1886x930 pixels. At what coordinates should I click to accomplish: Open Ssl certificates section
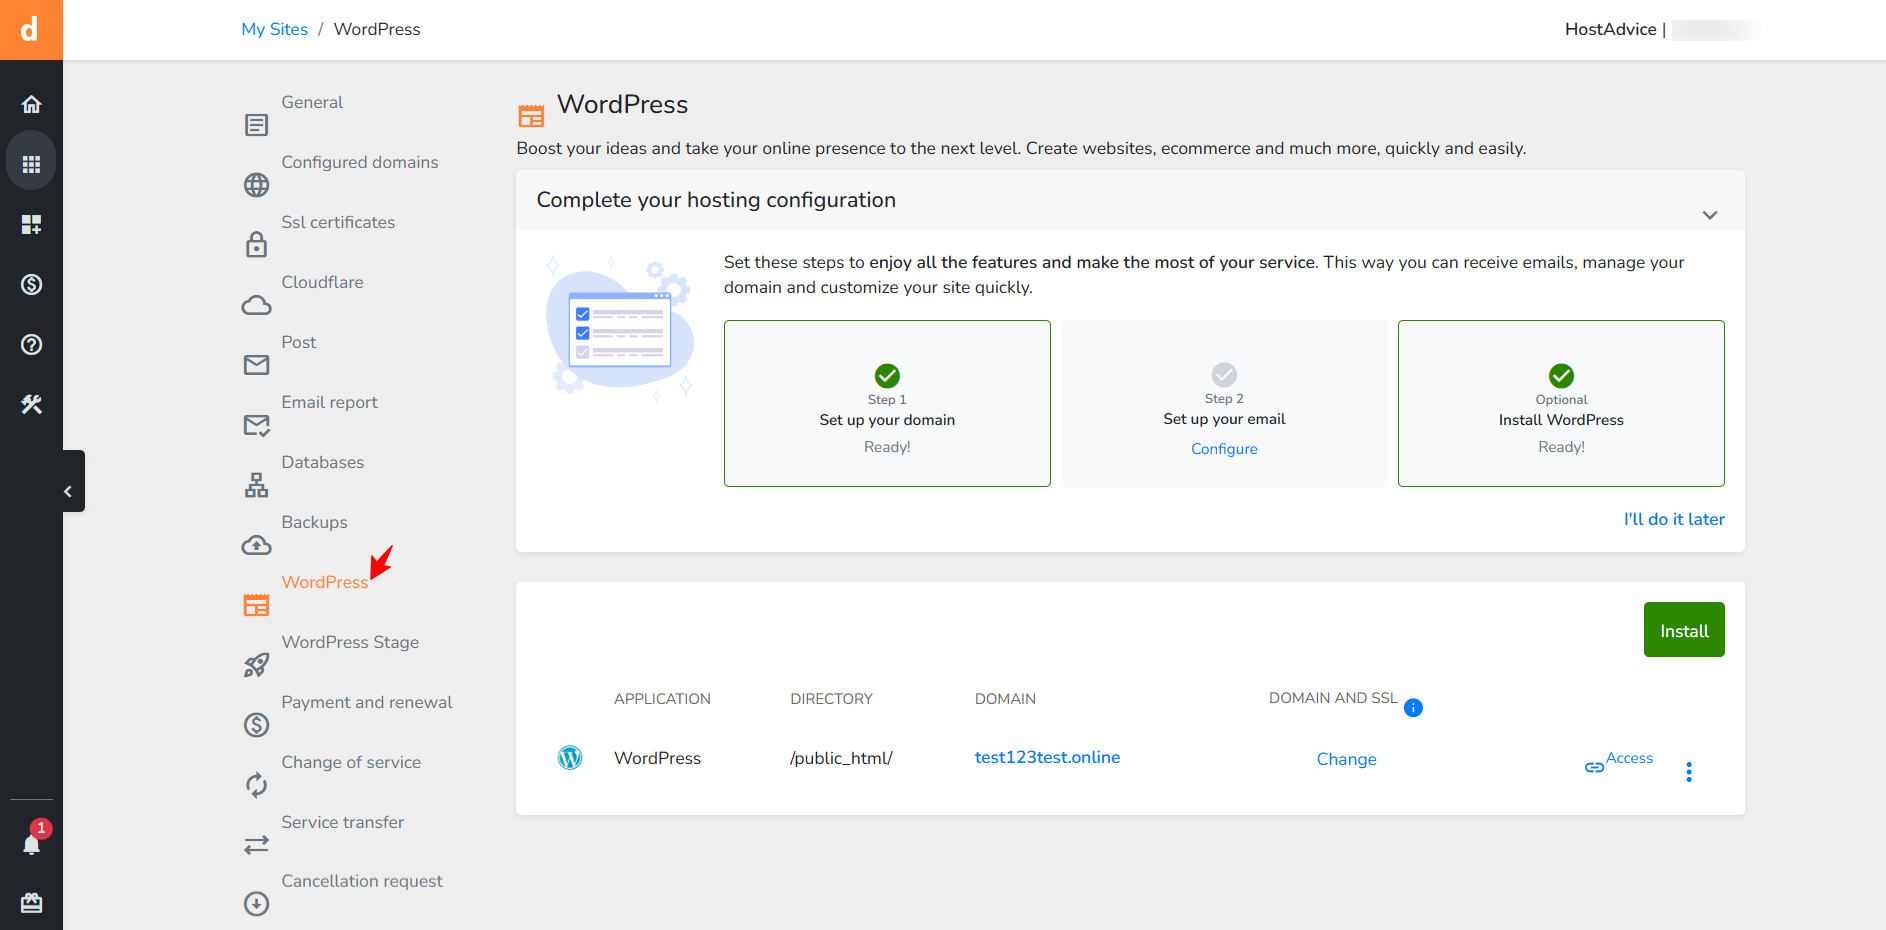(x=338, y=222)
